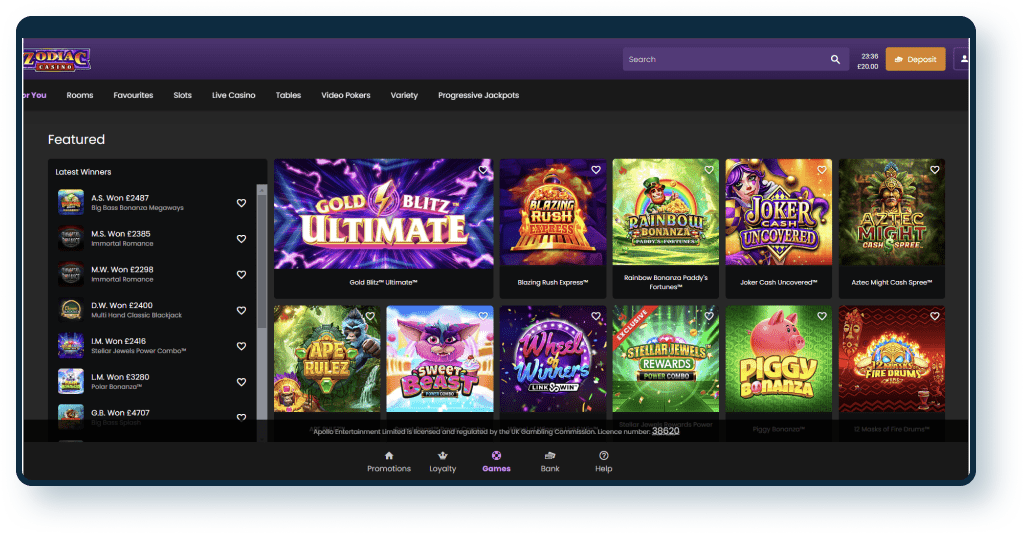Favourite A.S. Big Bass Bonanza Megaways

(241, 203)
